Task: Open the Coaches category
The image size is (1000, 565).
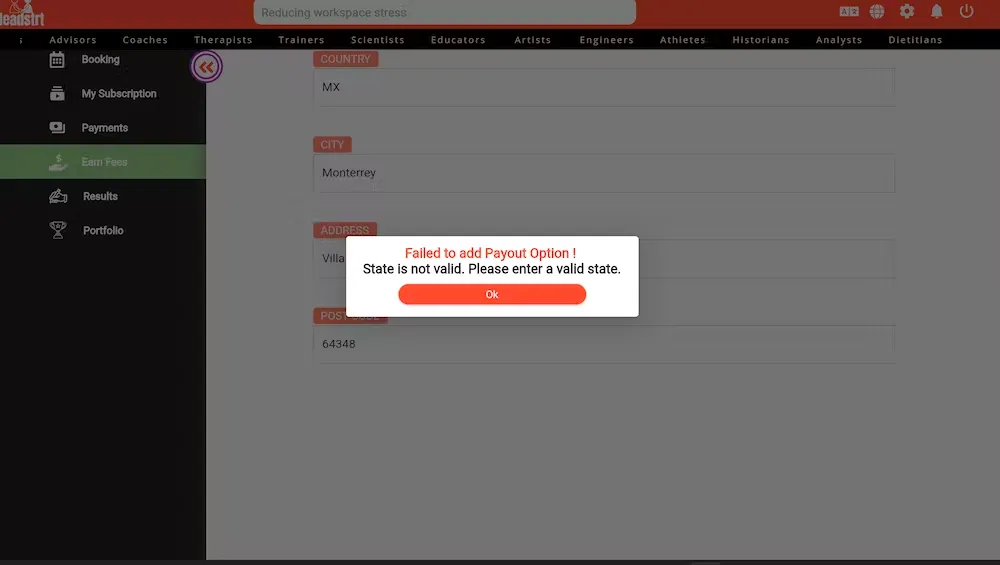Action: (145, 40)
